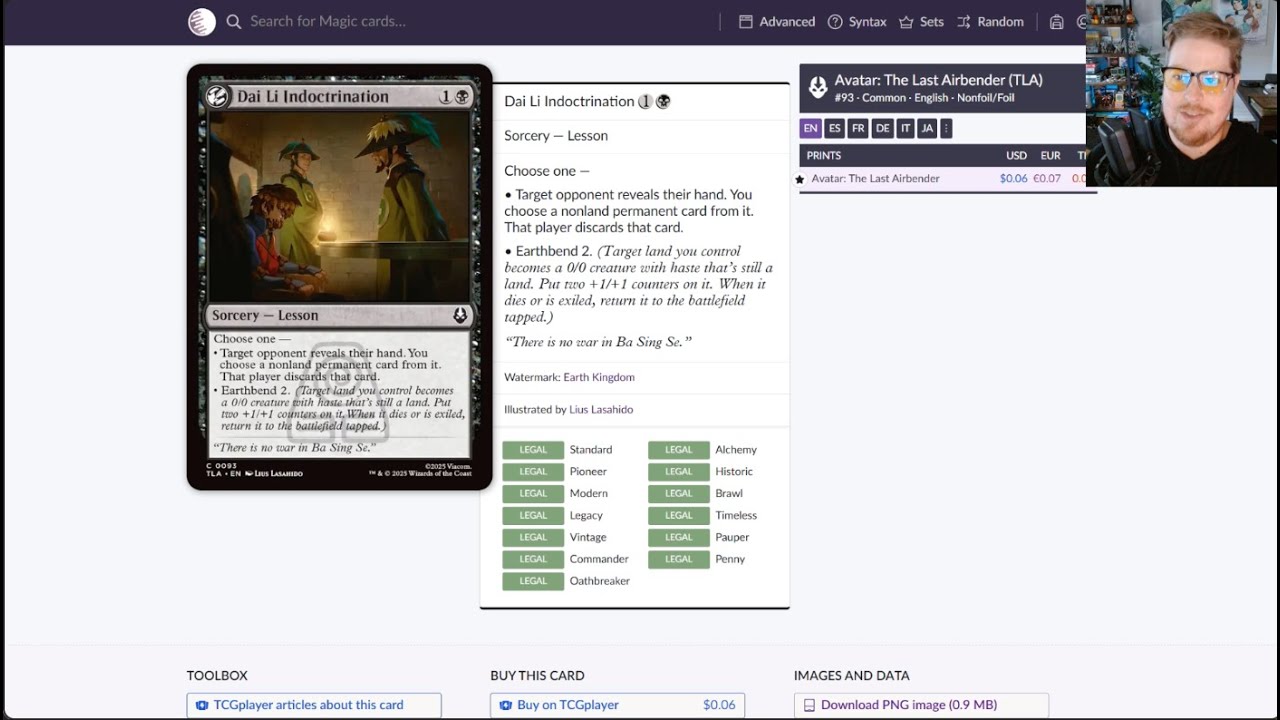Click the Dai Li Indoctrination card image
The height and width of the screenshot is (720, 1280).
pyautogui.click(x=339, y=277)
